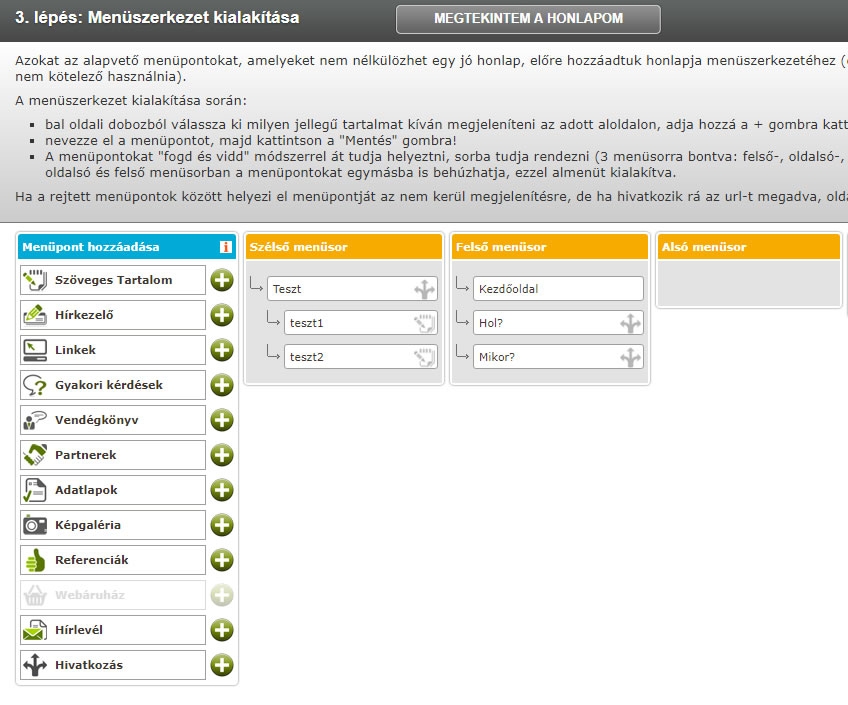
Task: Add Képgaléria via the green plus
Action: point(221,526)
